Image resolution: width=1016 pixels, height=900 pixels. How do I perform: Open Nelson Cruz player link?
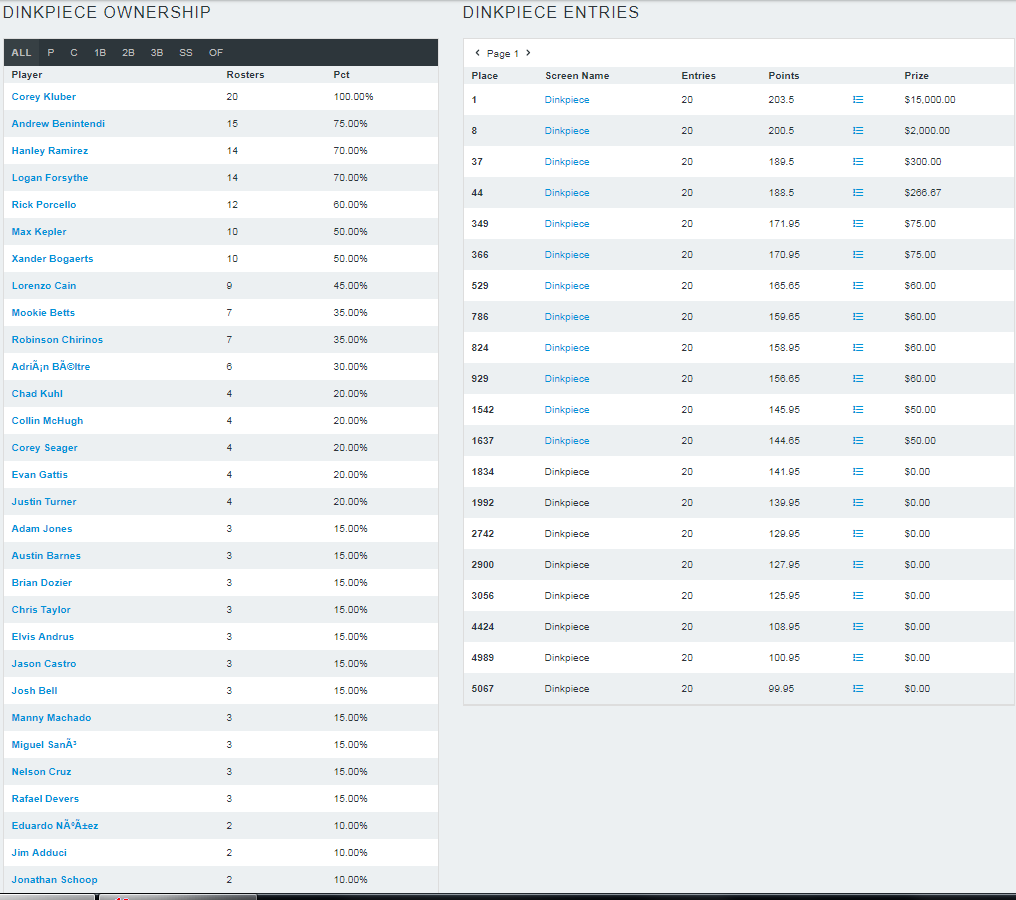pyautogui.click(x=41, y=772)
